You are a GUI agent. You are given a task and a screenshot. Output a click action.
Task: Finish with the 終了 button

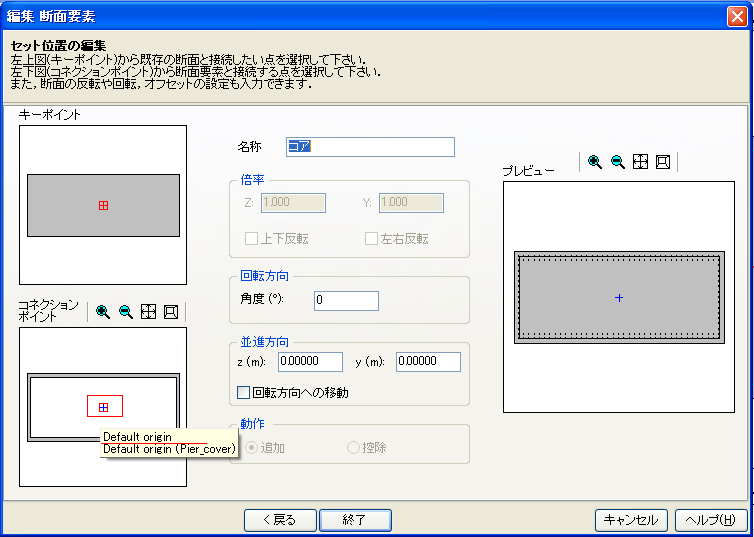[355, 520]
